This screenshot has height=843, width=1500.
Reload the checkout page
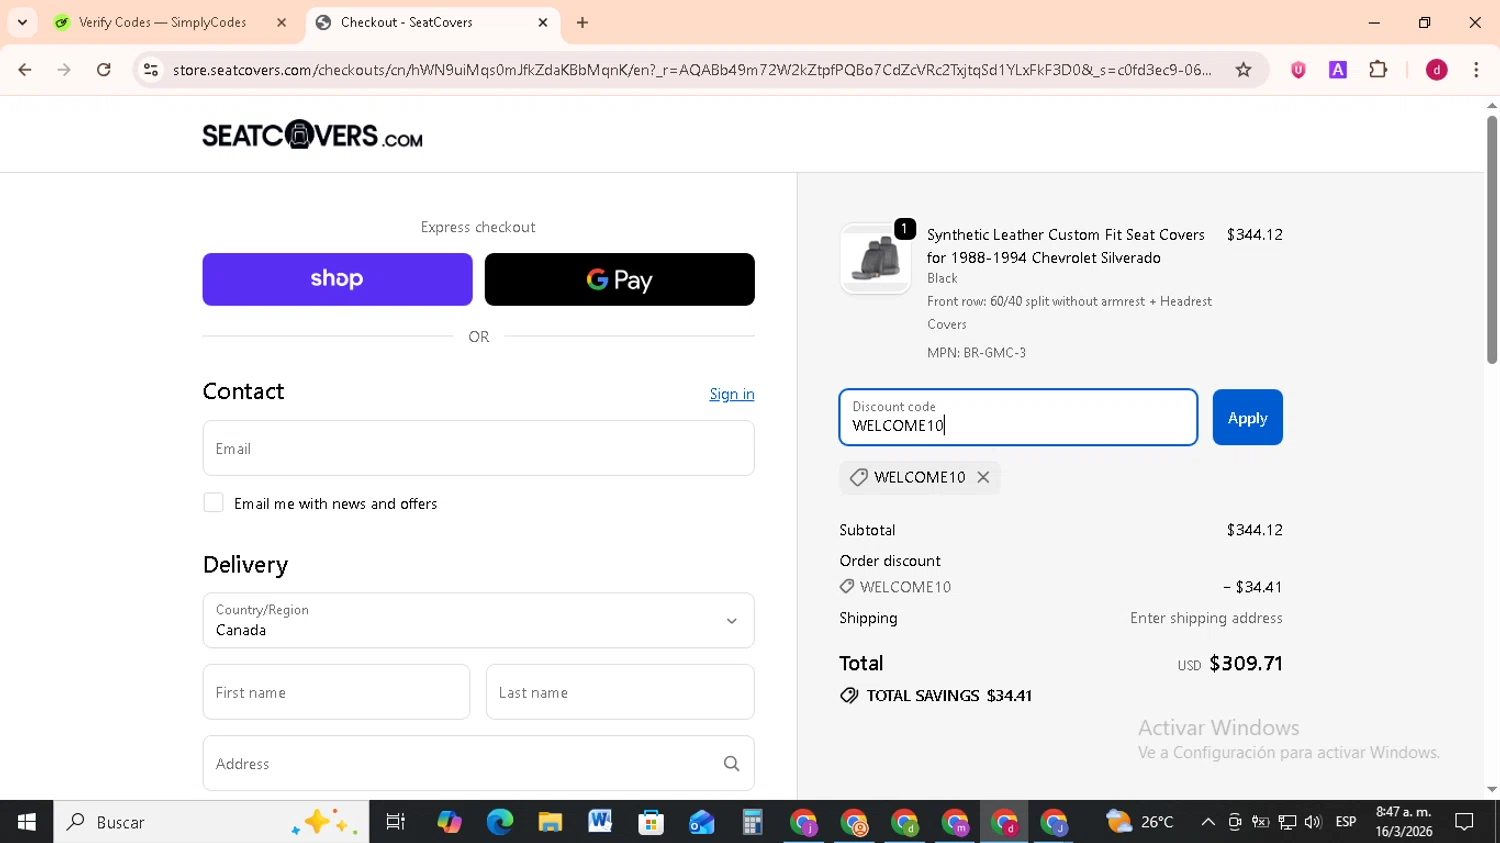[104, 69]
